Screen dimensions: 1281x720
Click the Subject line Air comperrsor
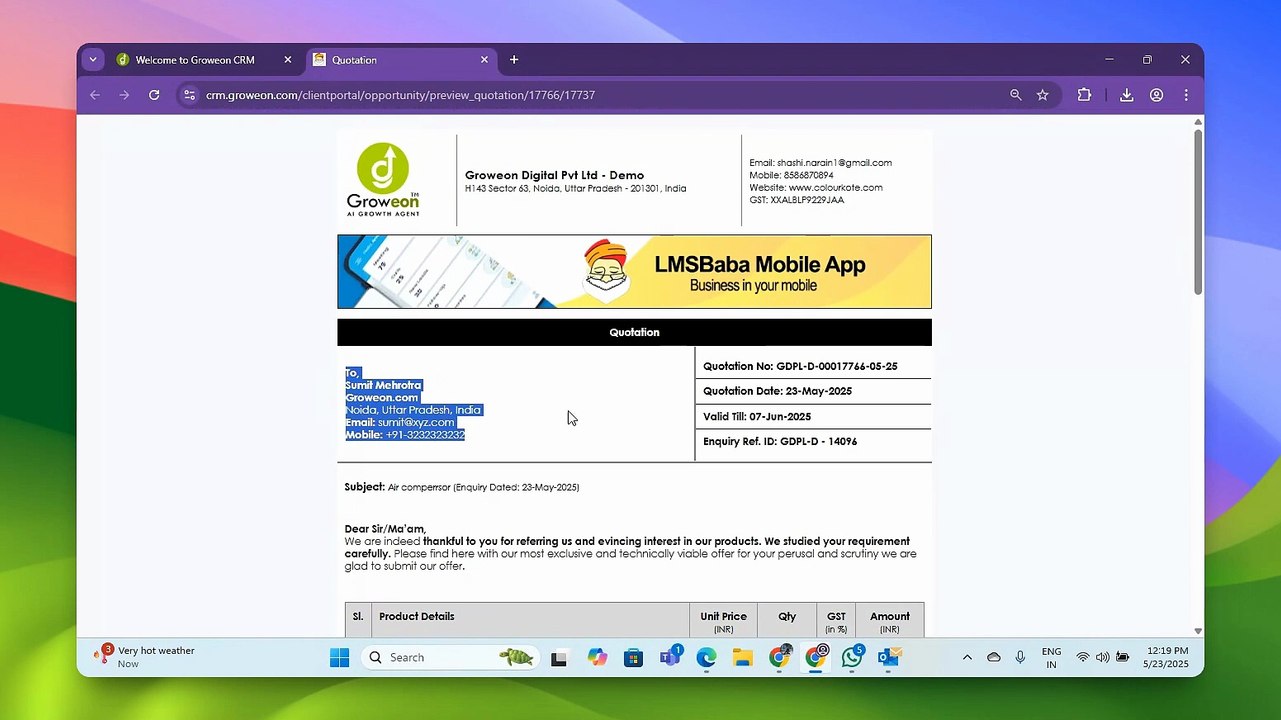462,487
